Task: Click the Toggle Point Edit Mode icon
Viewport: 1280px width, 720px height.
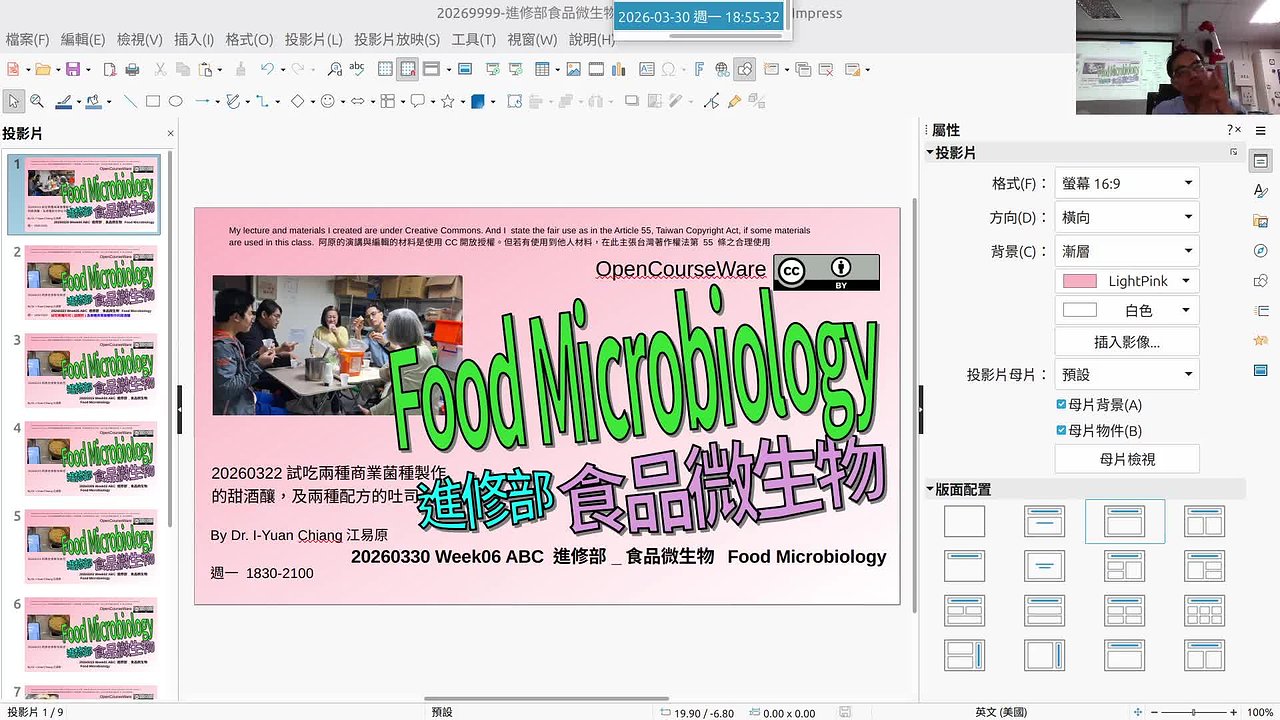Action: point(711,101)
